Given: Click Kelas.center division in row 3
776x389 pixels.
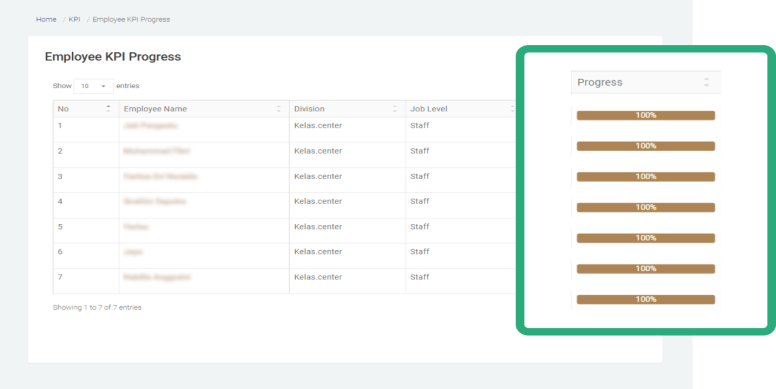Looking at the screenshot, I should click(x=318, y=176).
